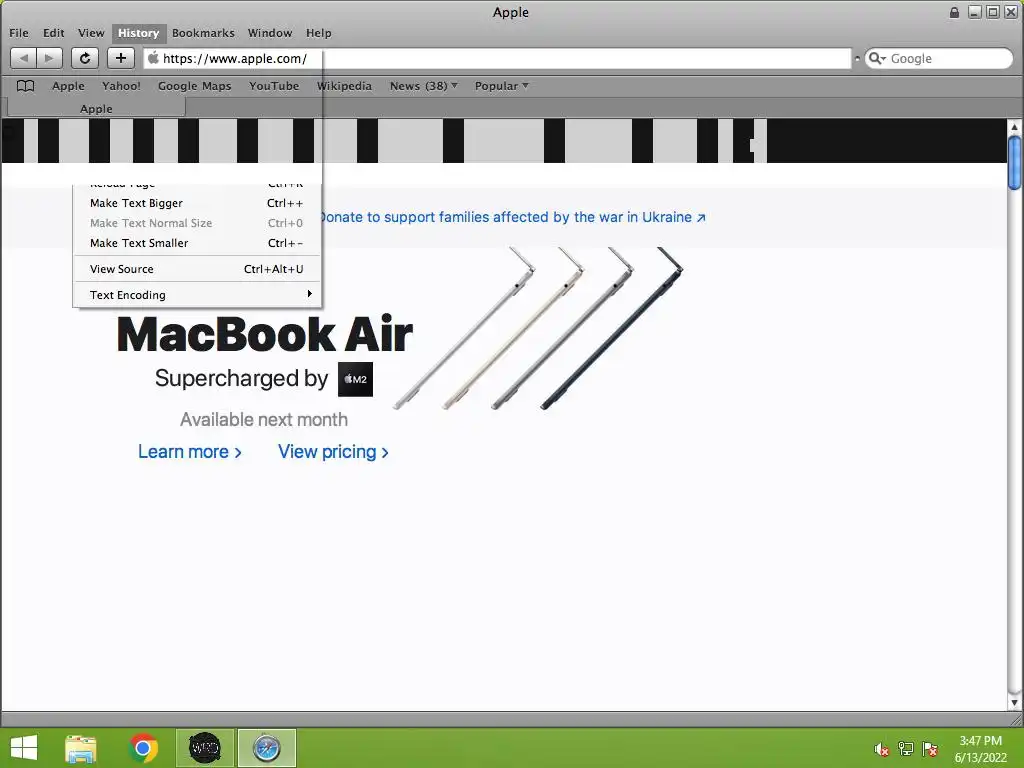
Task: Click the search magnifier icon
Action: 875,58
